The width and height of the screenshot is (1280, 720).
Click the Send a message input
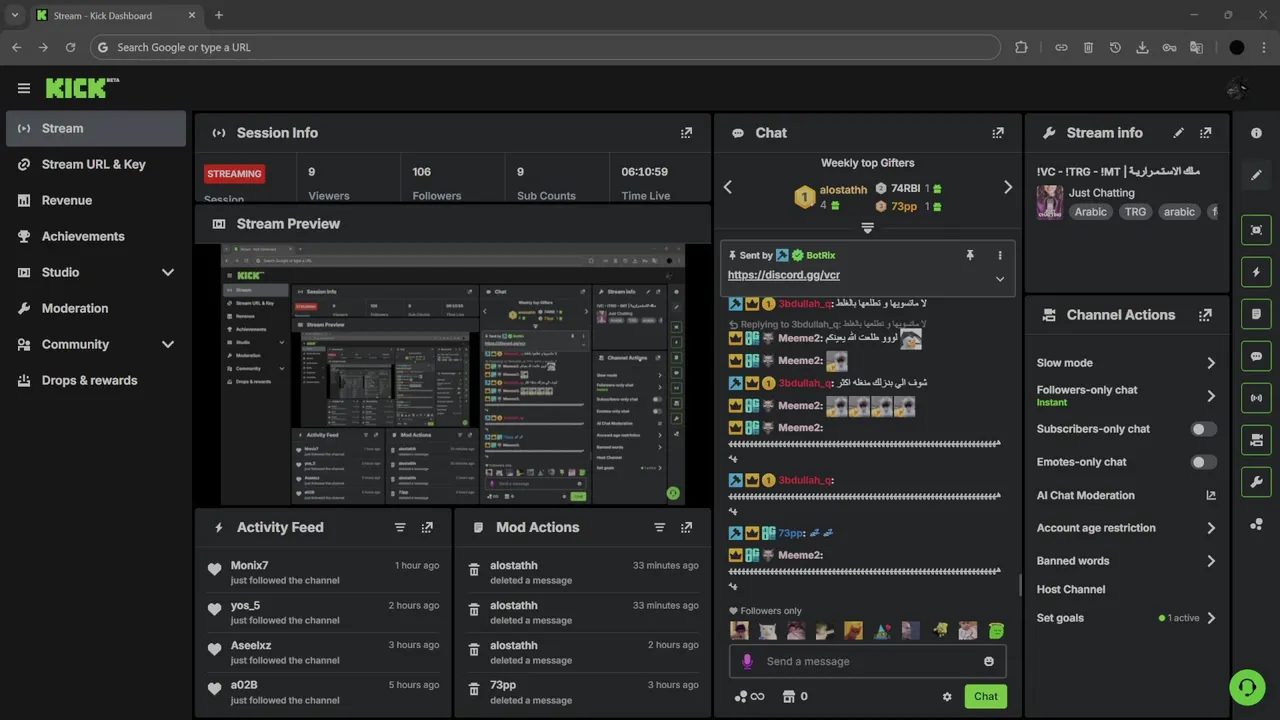click(x=867, y=661)
